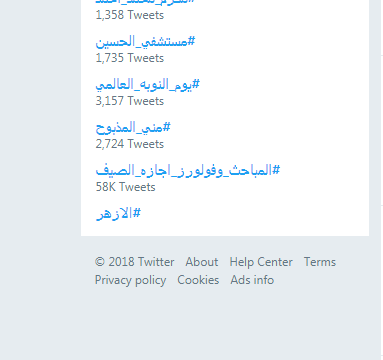Open the About footer link

pos(202,262)
